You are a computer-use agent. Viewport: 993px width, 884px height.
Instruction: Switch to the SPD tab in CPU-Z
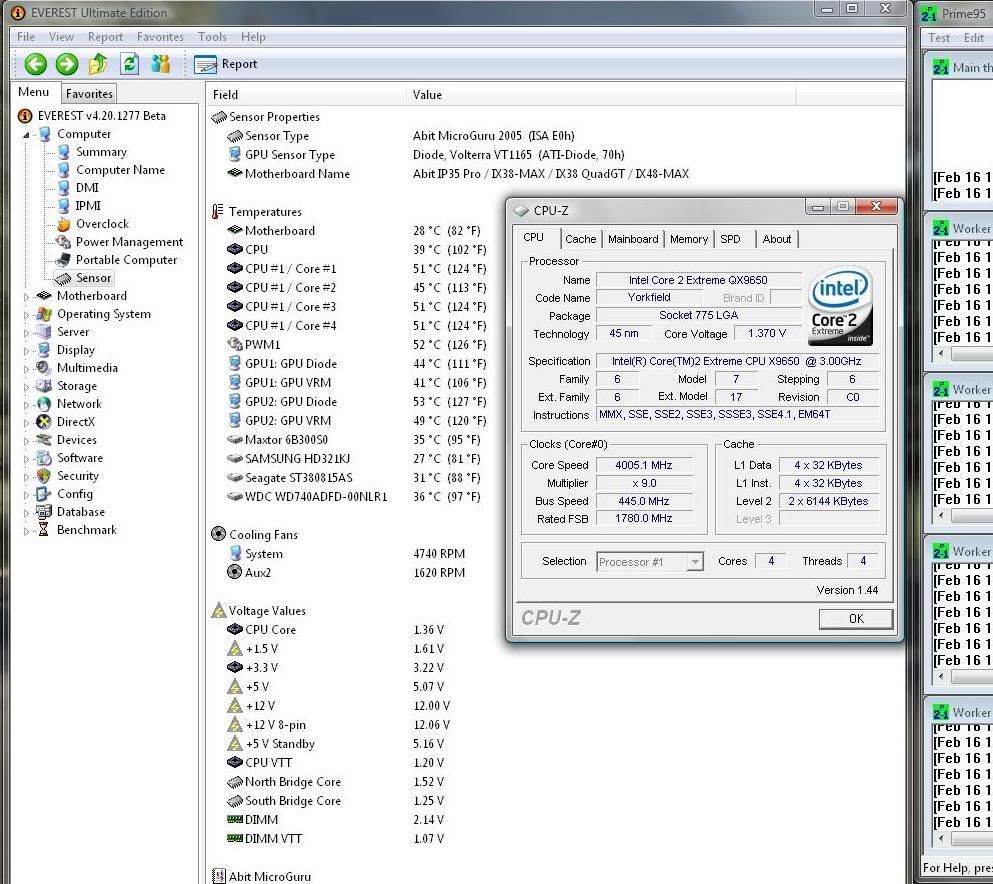[730, 239]
